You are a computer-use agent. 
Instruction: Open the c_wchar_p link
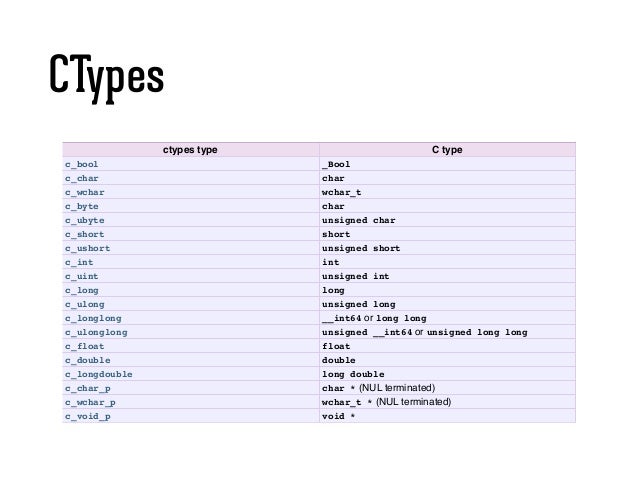pos(90,402)
